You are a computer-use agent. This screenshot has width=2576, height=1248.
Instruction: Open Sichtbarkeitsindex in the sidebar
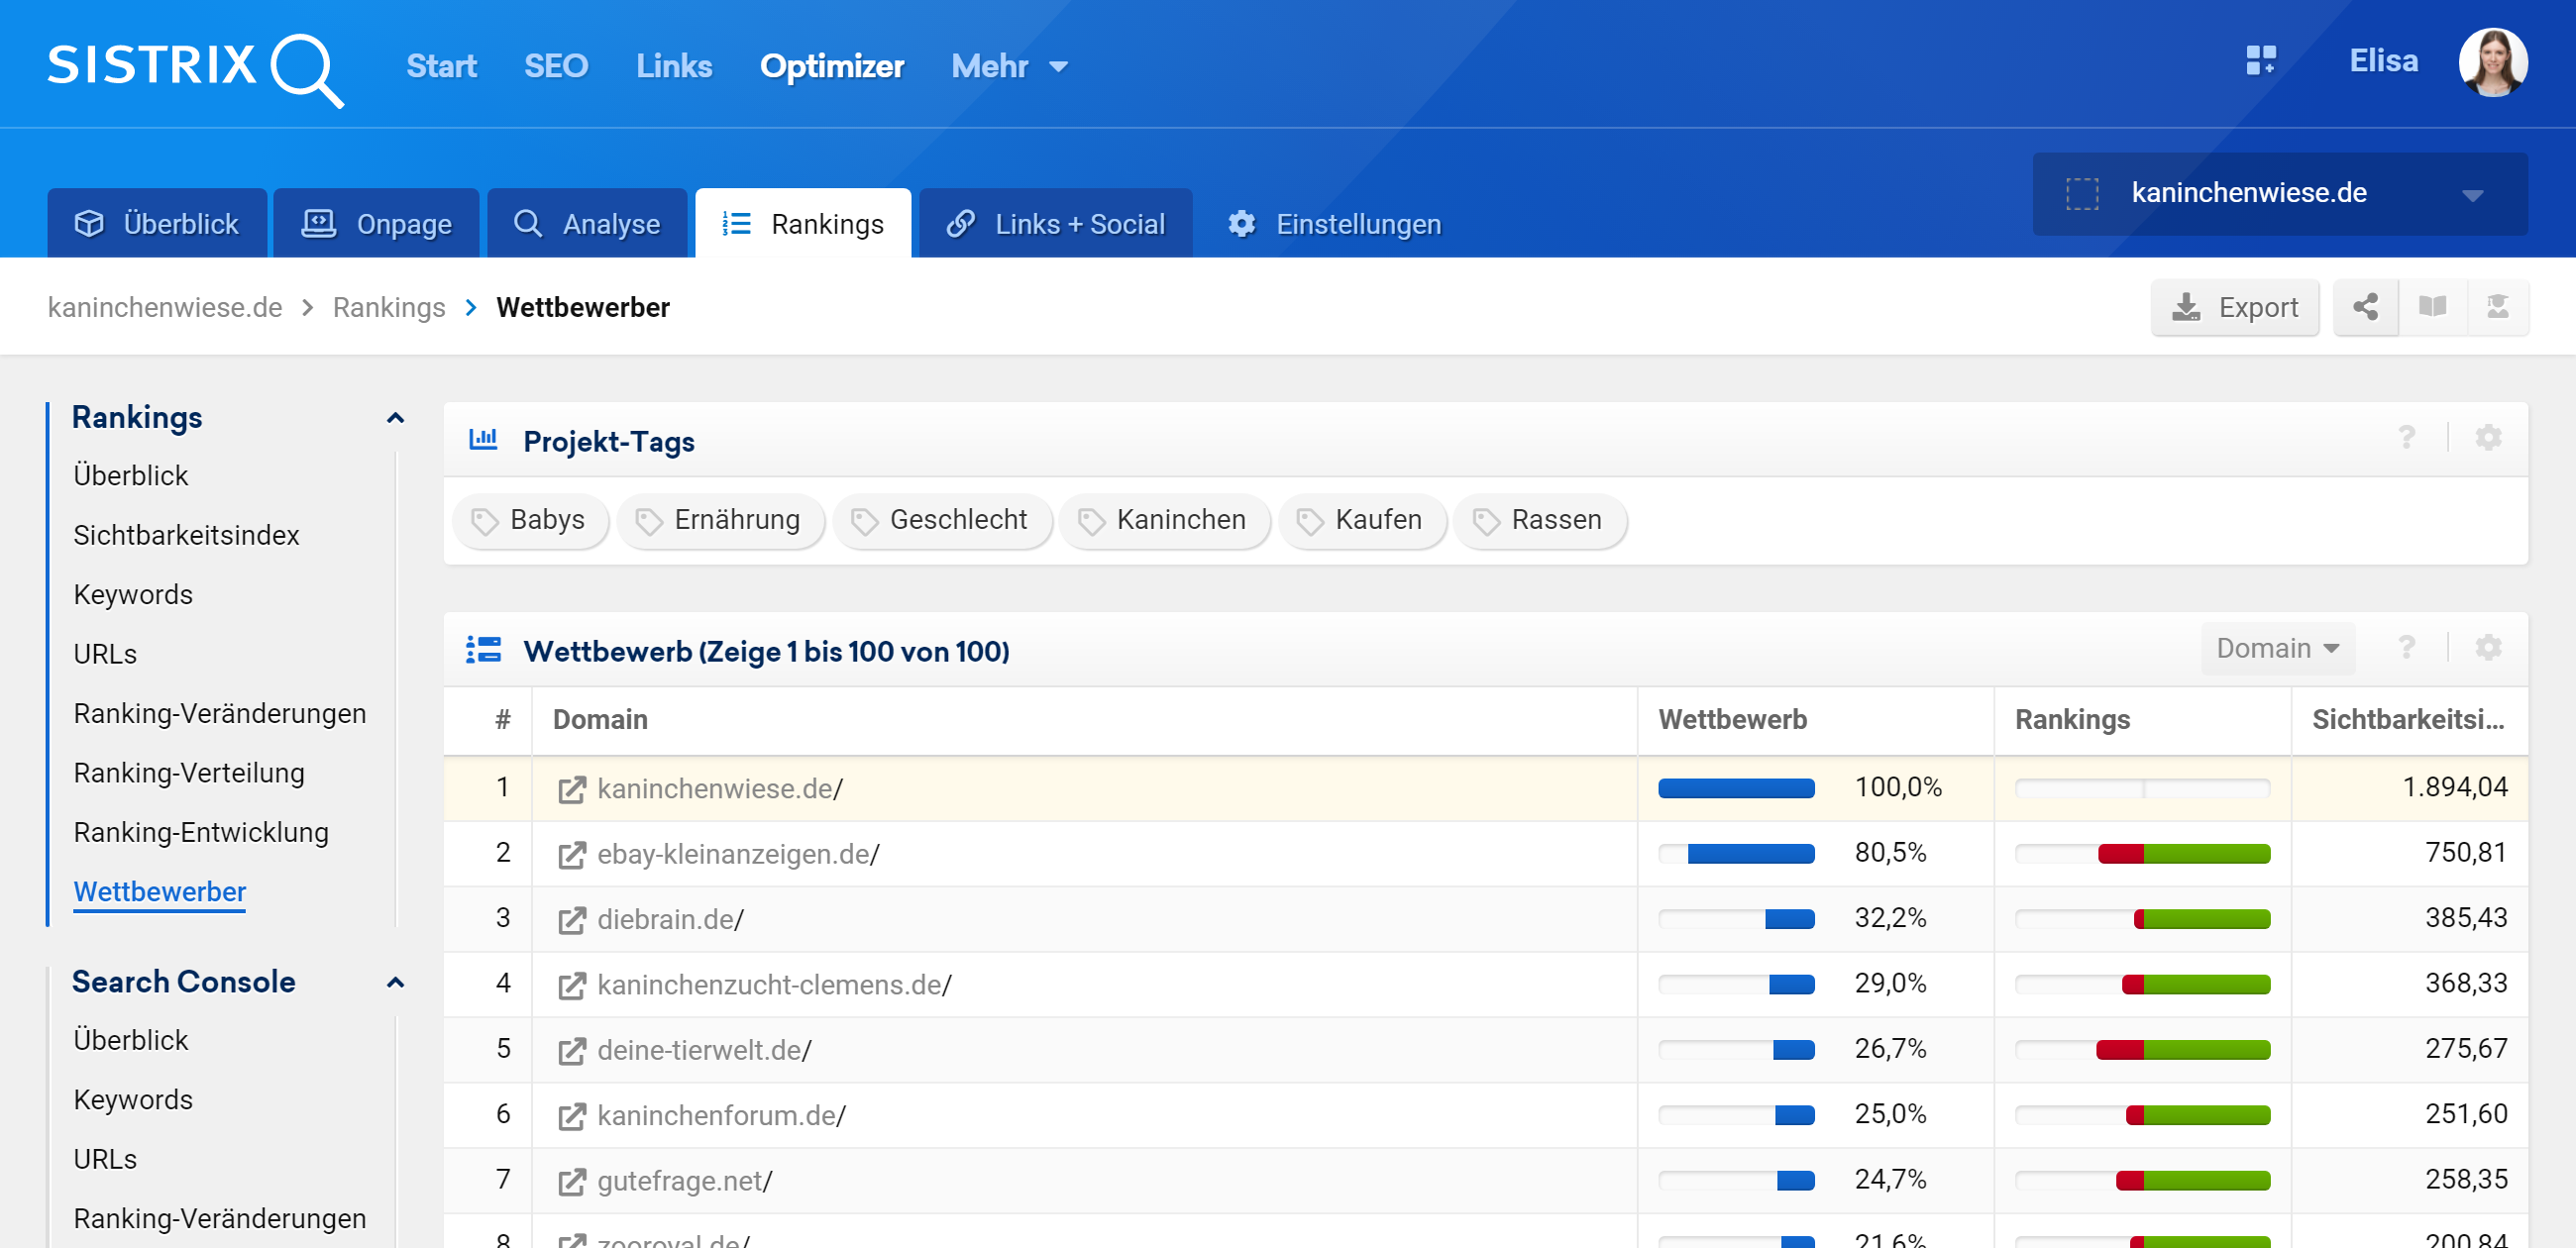[x=186, y=535]
